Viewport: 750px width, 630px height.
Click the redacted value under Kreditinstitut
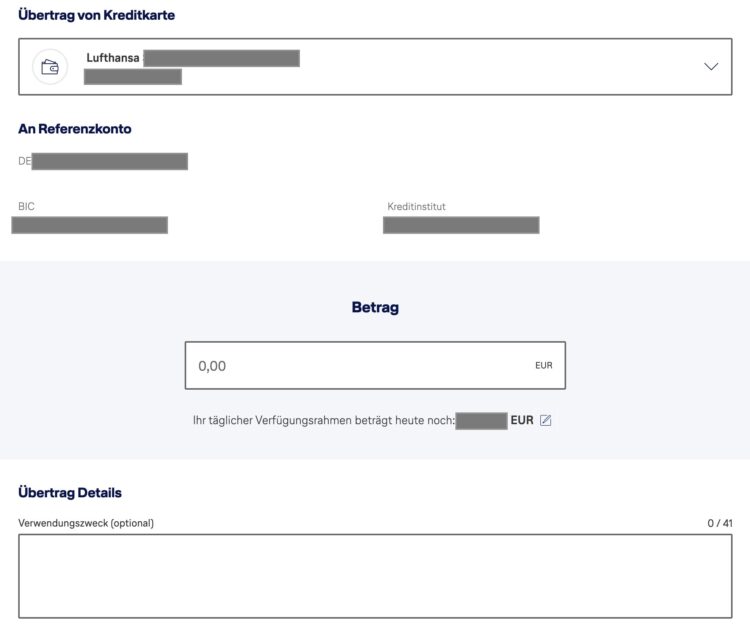pyautogui.click(x=461, y=225)
